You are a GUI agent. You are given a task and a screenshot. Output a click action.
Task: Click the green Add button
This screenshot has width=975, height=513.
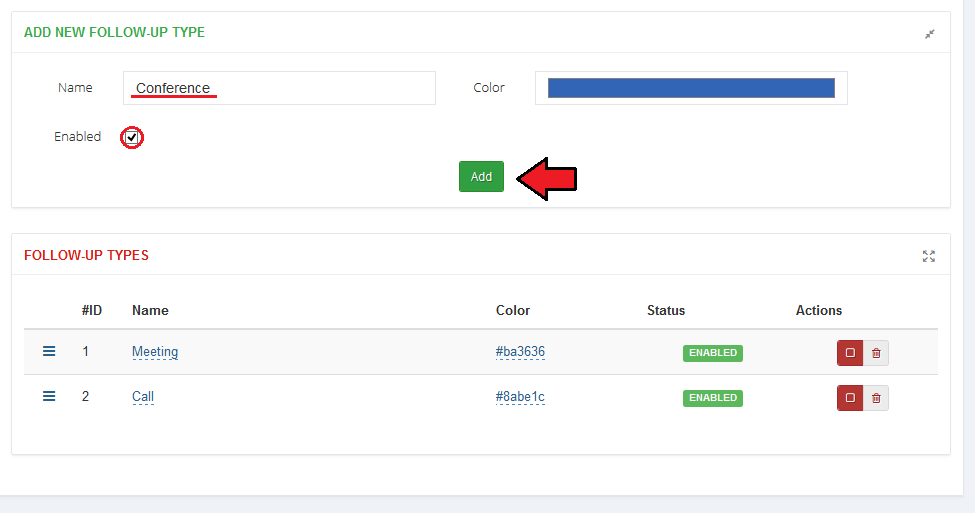(x=481, y=177)
